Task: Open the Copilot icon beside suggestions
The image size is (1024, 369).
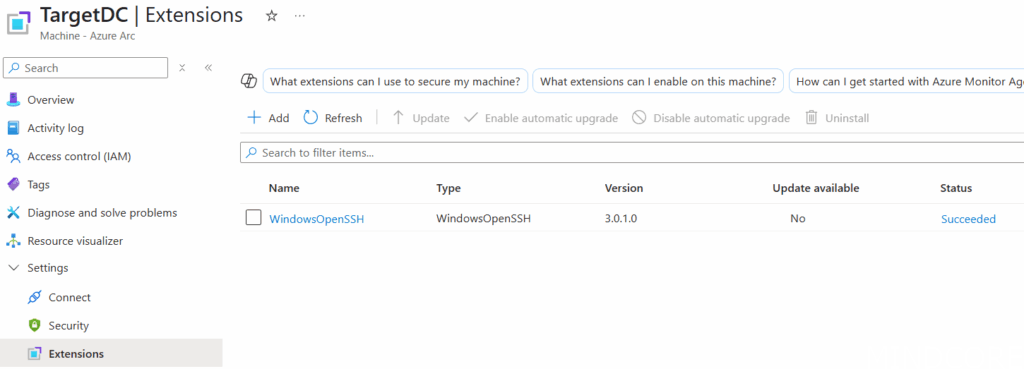Action: click(x=248, y=82)
